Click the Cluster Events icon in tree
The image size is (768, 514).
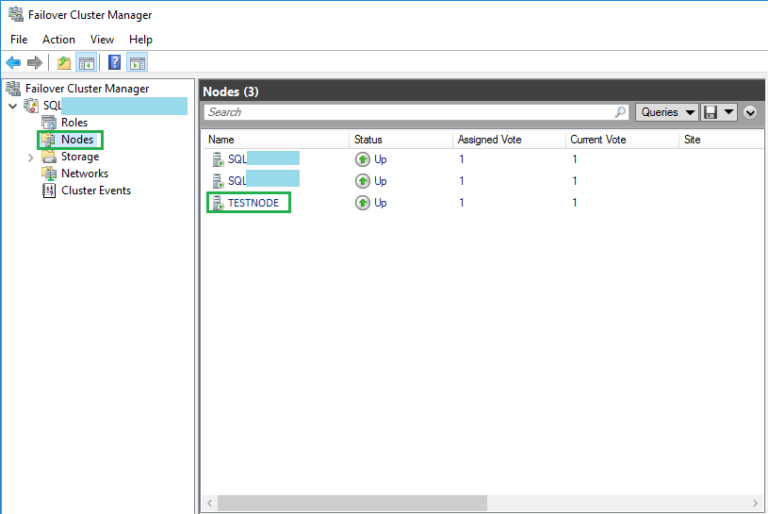(x=49, y=191)
